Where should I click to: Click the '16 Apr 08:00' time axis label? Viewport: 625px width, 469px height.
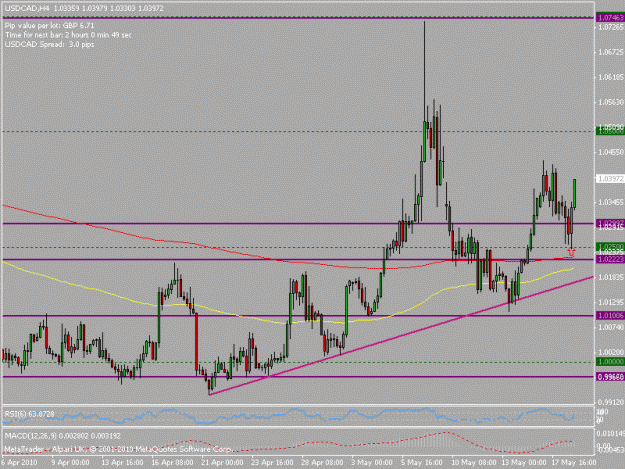pos(172,462)
